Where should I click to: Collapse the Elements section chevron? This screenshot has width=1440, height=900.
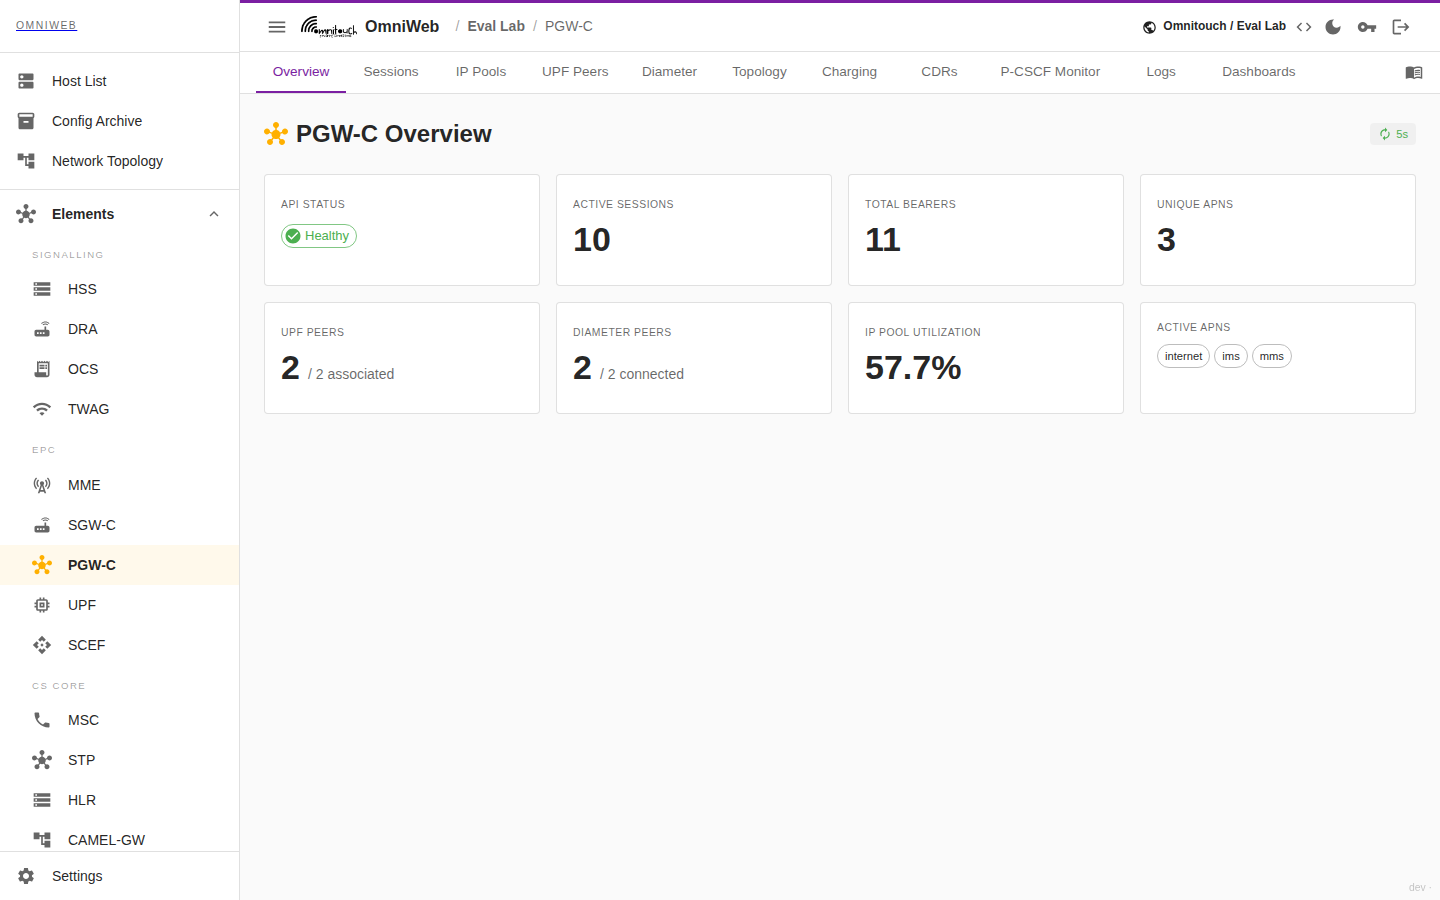tap(214, 214)
